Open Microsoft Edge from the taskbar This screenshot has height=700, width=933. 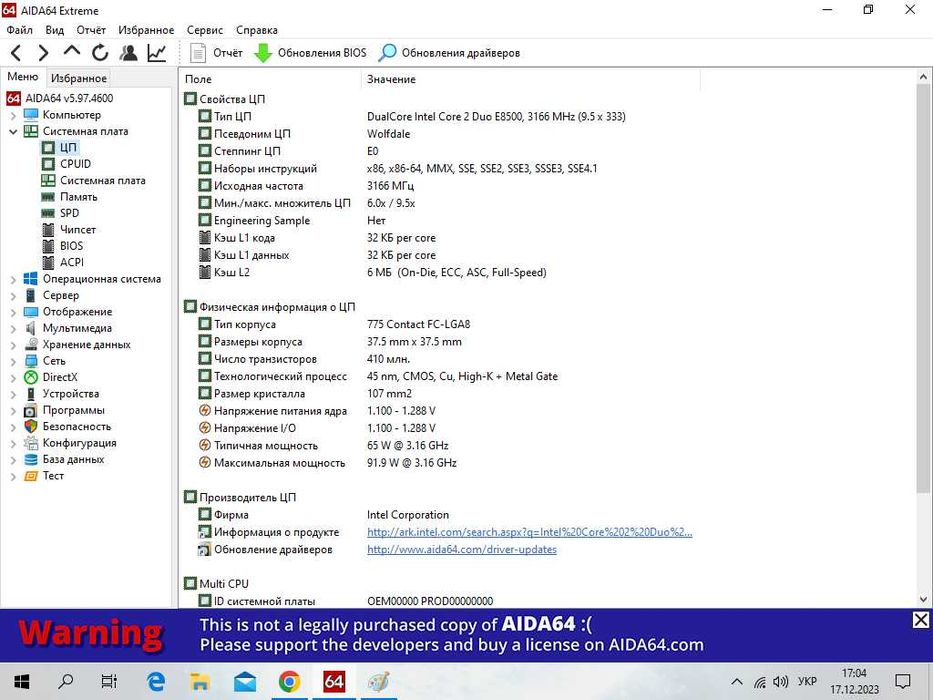pos(156,682)
